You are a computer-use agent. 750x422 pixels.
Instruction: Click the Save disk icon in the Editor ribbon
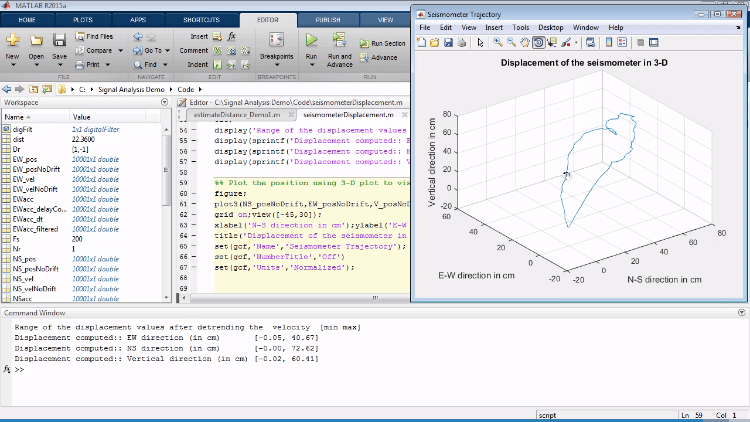point(60,41)
